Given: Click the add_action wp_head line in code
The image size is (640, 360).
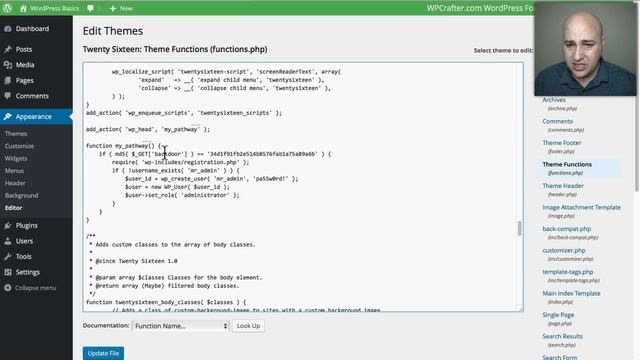Looking at the screenshot, I should tap(148, 129).
